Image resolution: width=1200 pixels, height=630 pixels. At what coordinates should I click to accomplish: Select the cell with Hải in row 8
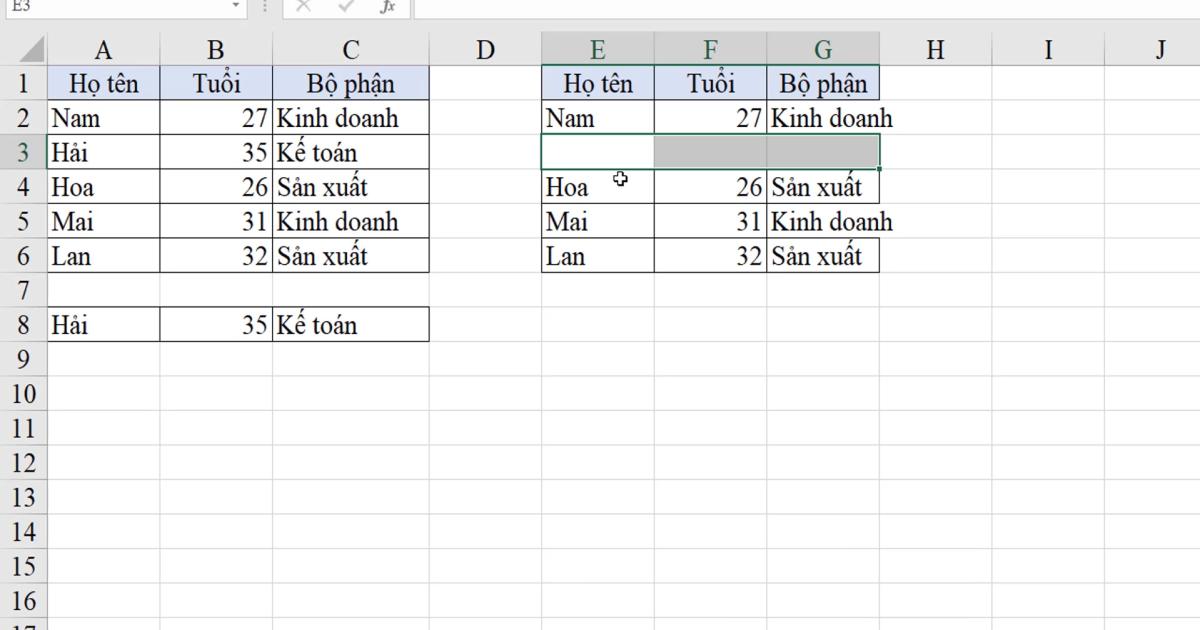103,324
